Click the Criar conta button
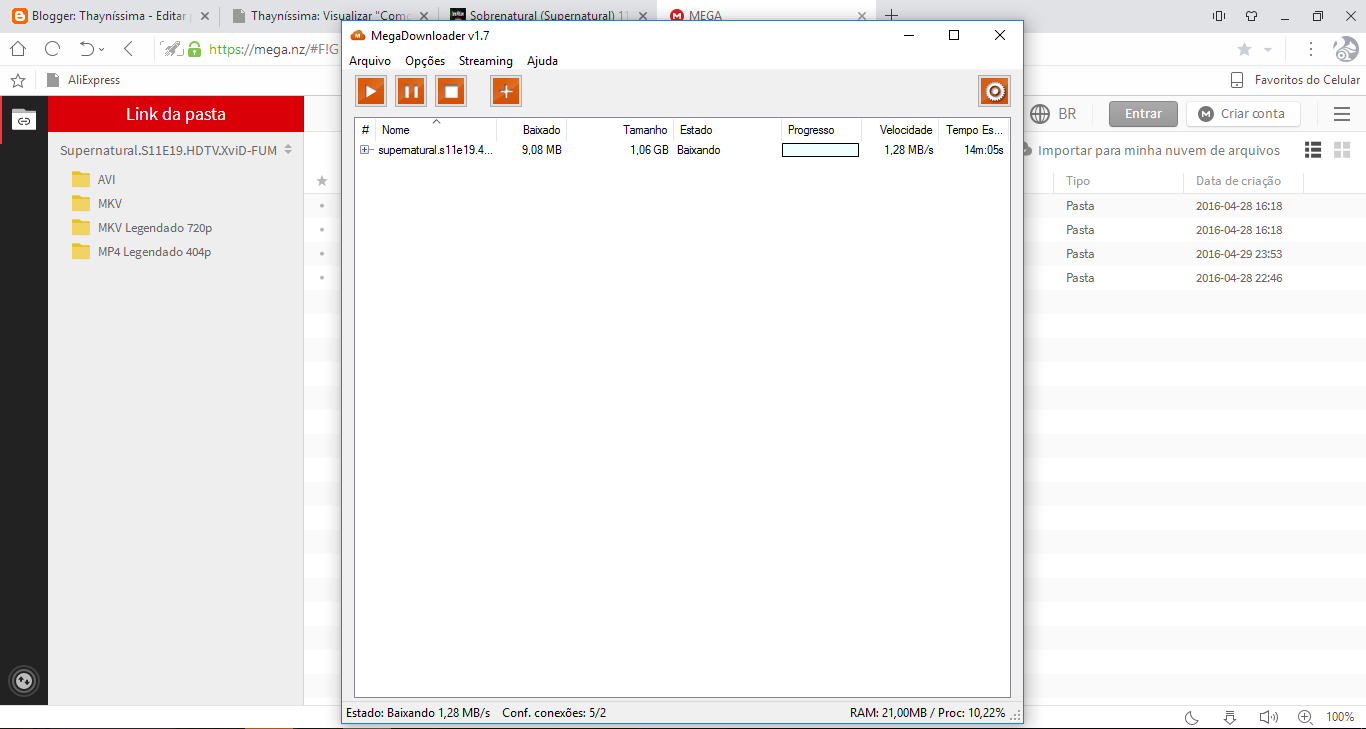This screenshot has height=729, width=1366. pos(1243,114)
